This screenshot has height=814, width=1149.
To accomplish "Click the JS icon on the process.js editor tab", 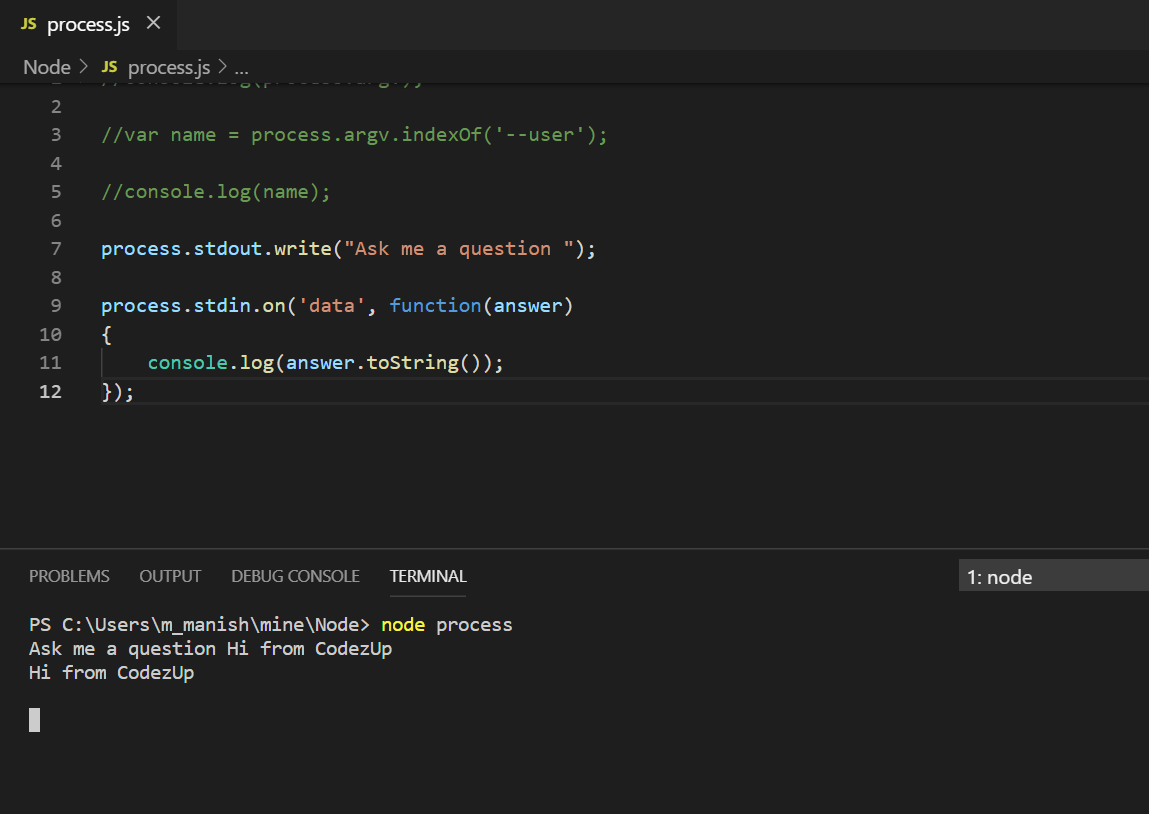I will tap(30, 24).
